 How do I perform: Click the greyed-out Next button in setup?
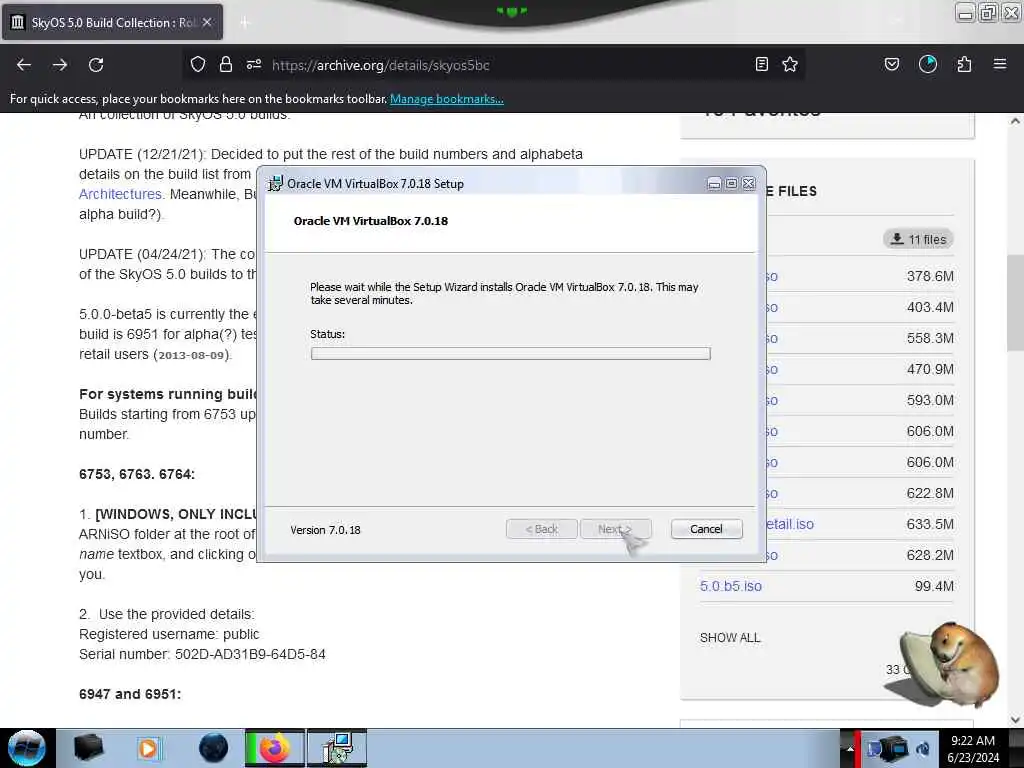coord(615,529)
